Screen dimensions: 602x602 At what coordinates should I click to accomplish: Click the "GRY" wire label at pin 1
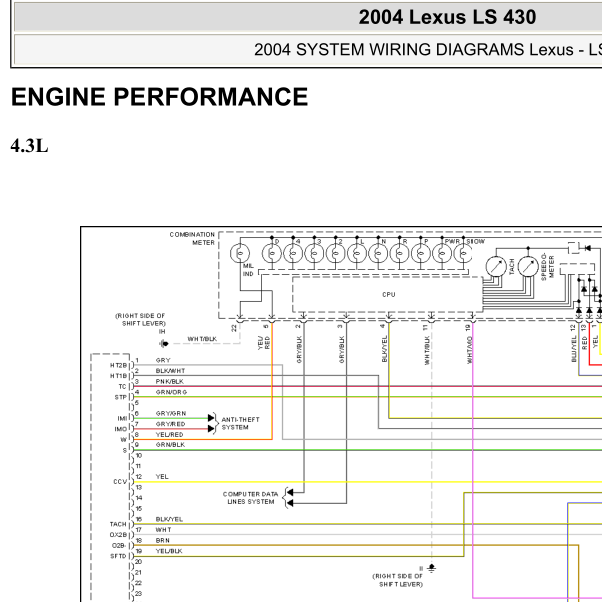click(x=163, y=360)
